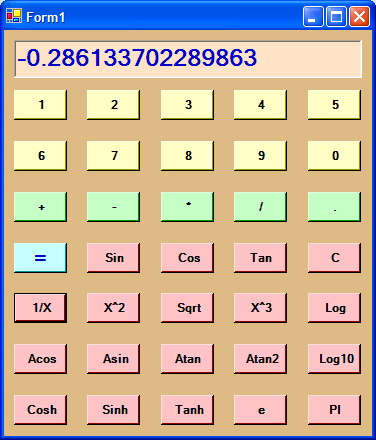Click the number 1 button

40,105
